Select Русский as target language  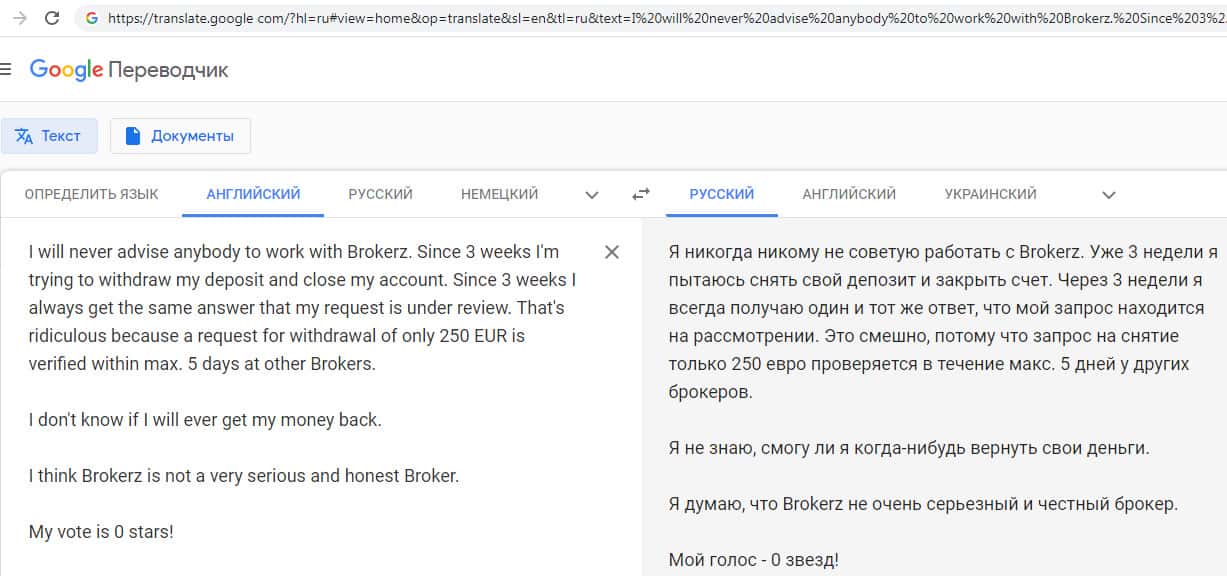click(721, 194)
